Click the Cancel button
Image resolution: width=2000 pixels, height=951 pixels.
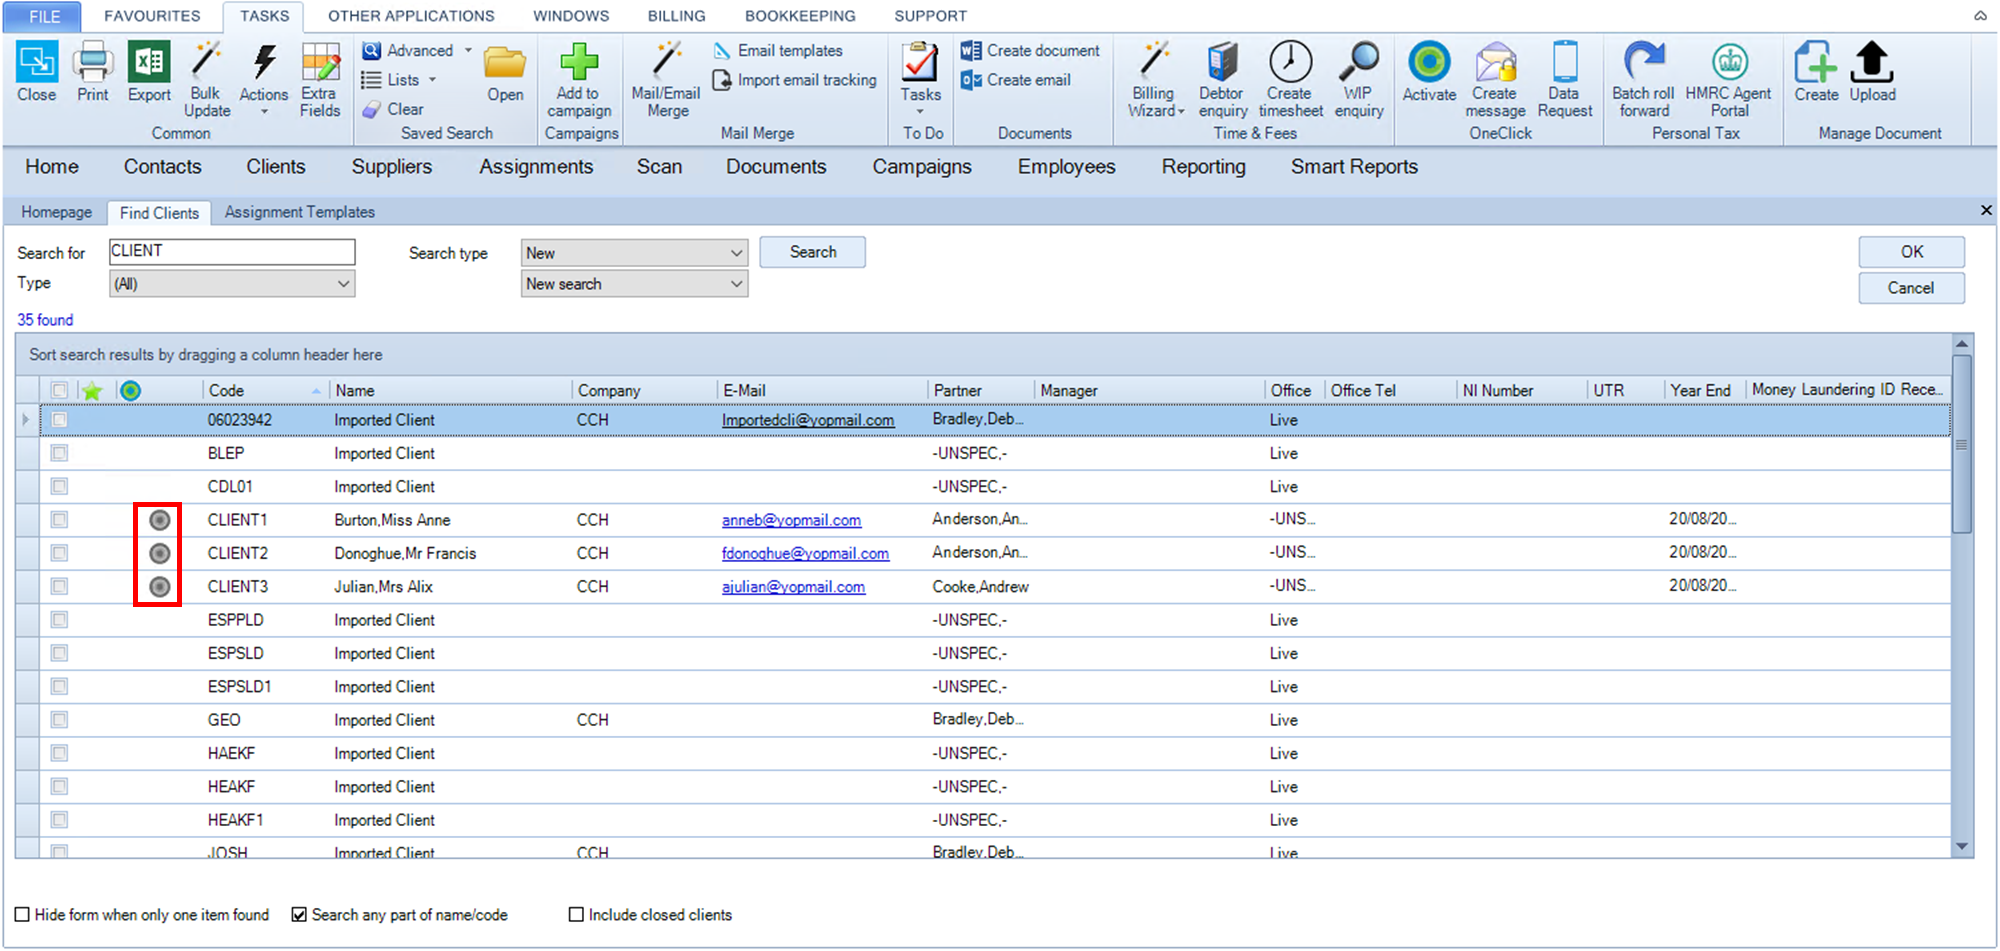point(1911,288)
